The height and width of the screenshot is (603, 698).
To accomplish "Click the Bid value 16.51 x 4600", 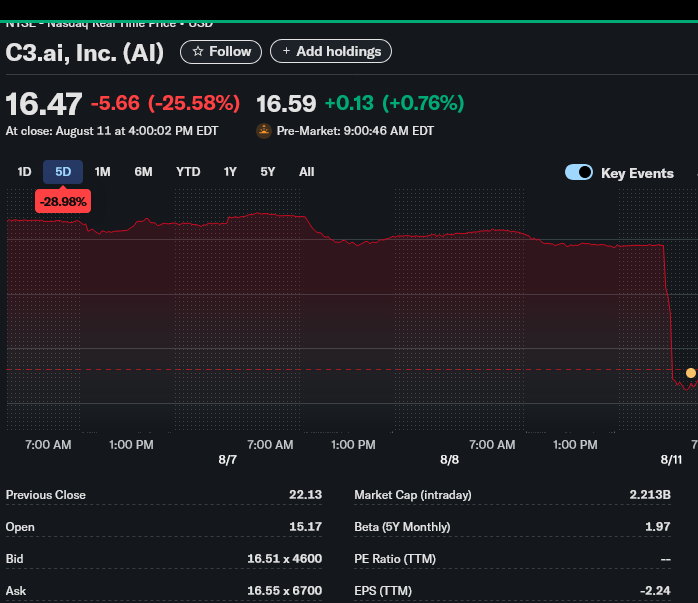I will tap(284, 558).
